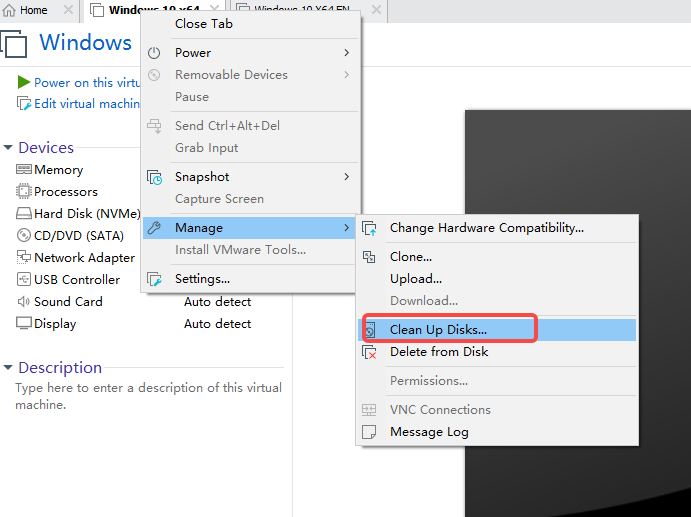This screenshot has height=517, width=691.
Task: Click the Snapshot clock icon
Action: pyautogui.click(x=154, y=177)
